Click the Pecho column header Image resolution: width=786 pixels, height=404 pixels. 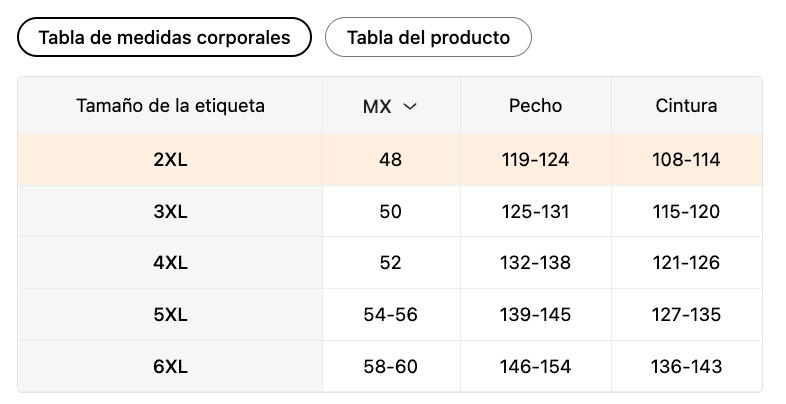coord(535,105)
